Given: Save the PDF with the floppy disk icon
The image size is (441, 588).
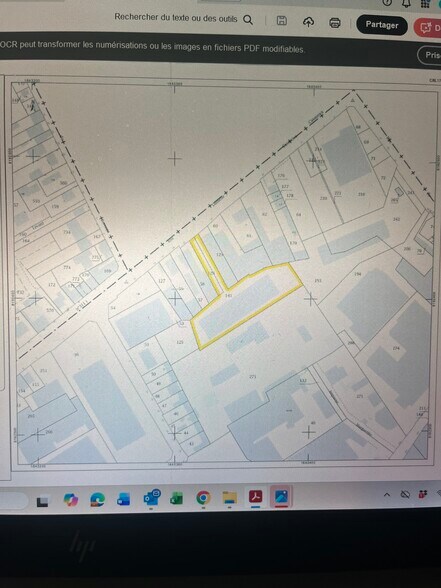Looking at the screenshot, I should (x=282, y=21).
